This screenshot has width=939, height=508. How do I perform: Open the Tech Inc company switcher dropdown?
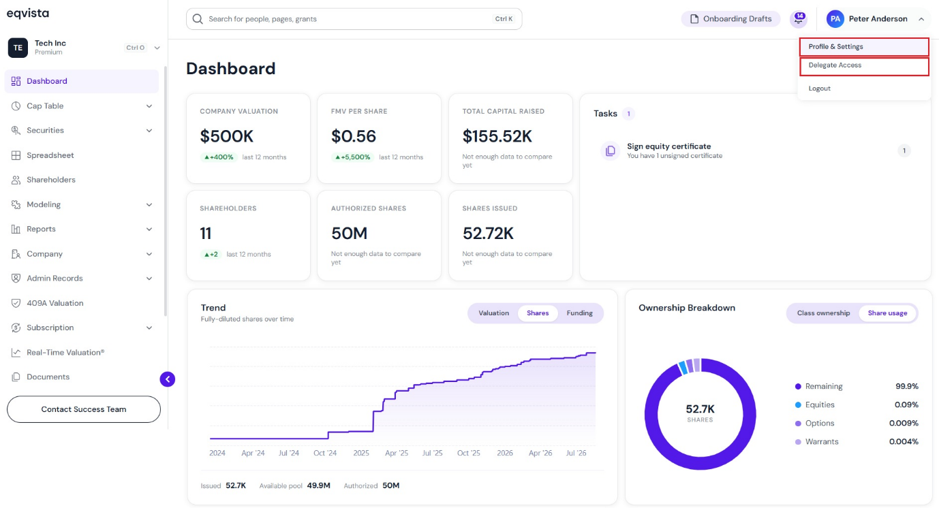point(157,48)
